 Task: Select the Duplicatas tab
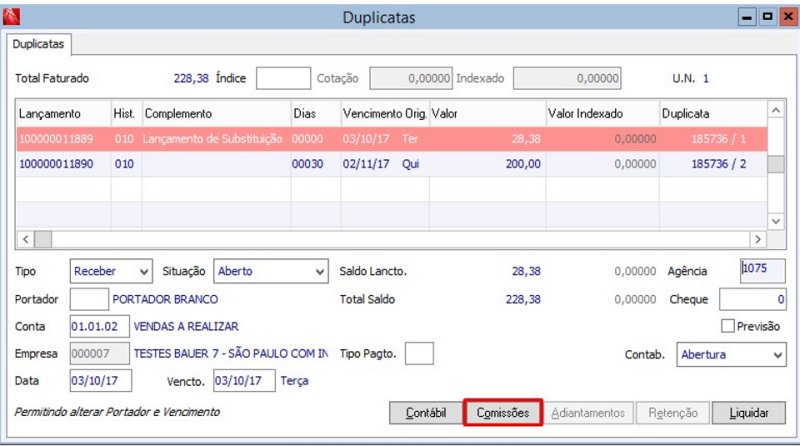click(39, 44)
